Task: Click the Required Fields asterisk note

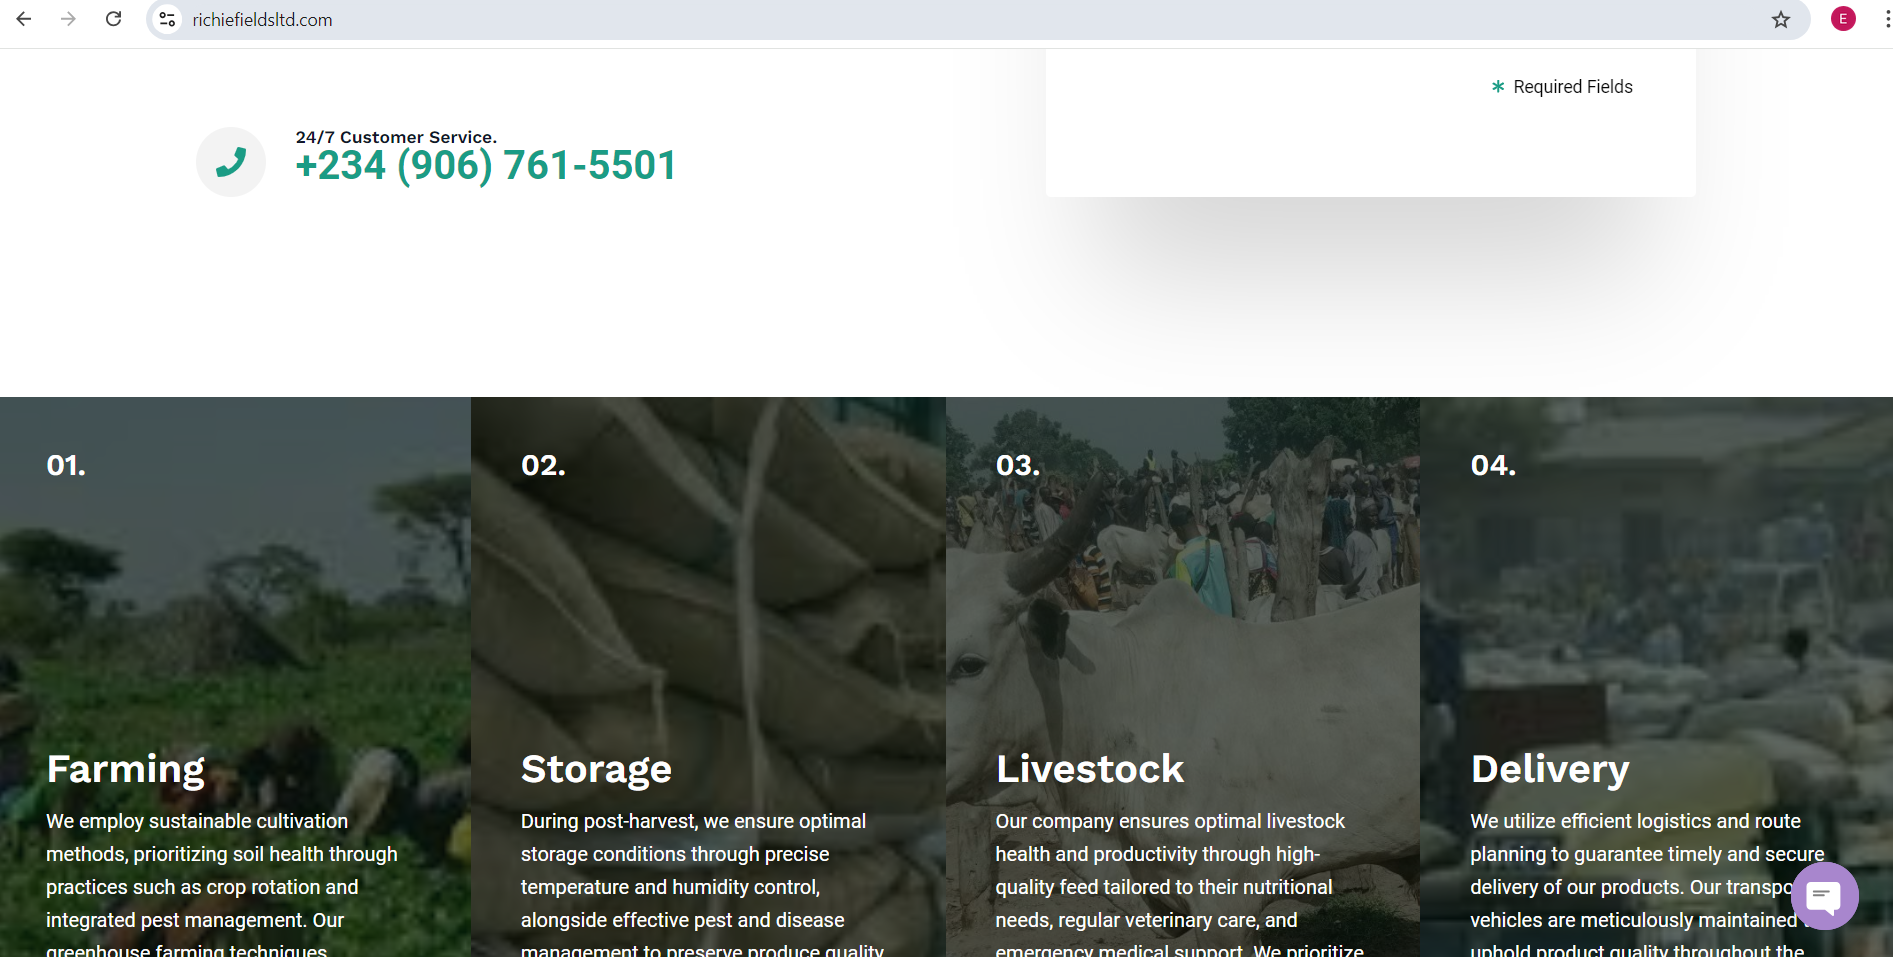Action: tap(1561, 87)
